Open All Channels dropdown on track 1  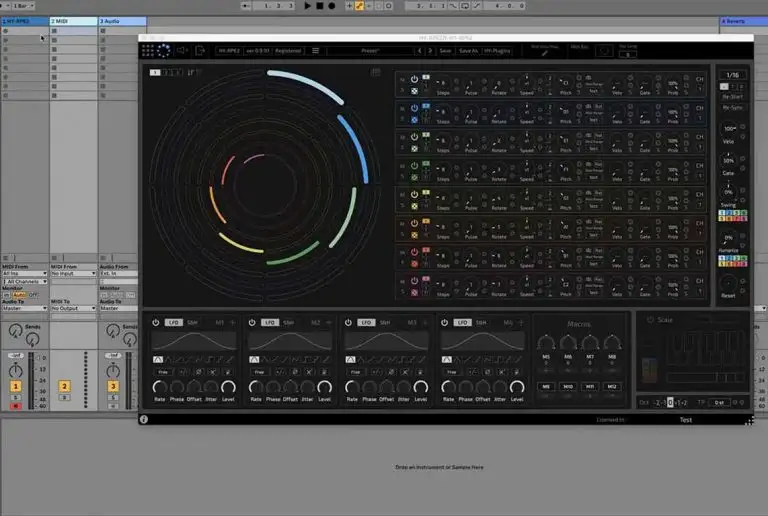25,281
